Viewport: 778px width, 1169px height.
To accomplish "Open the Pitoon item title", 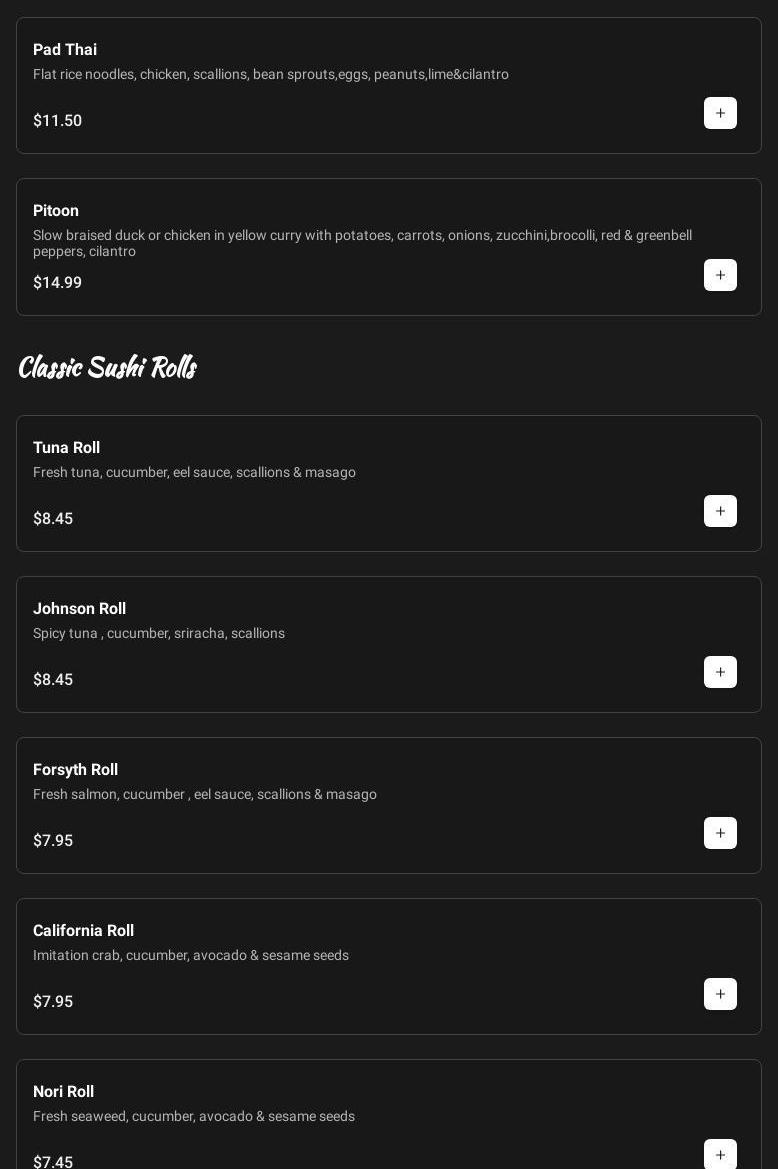I will tap(56, 211).
